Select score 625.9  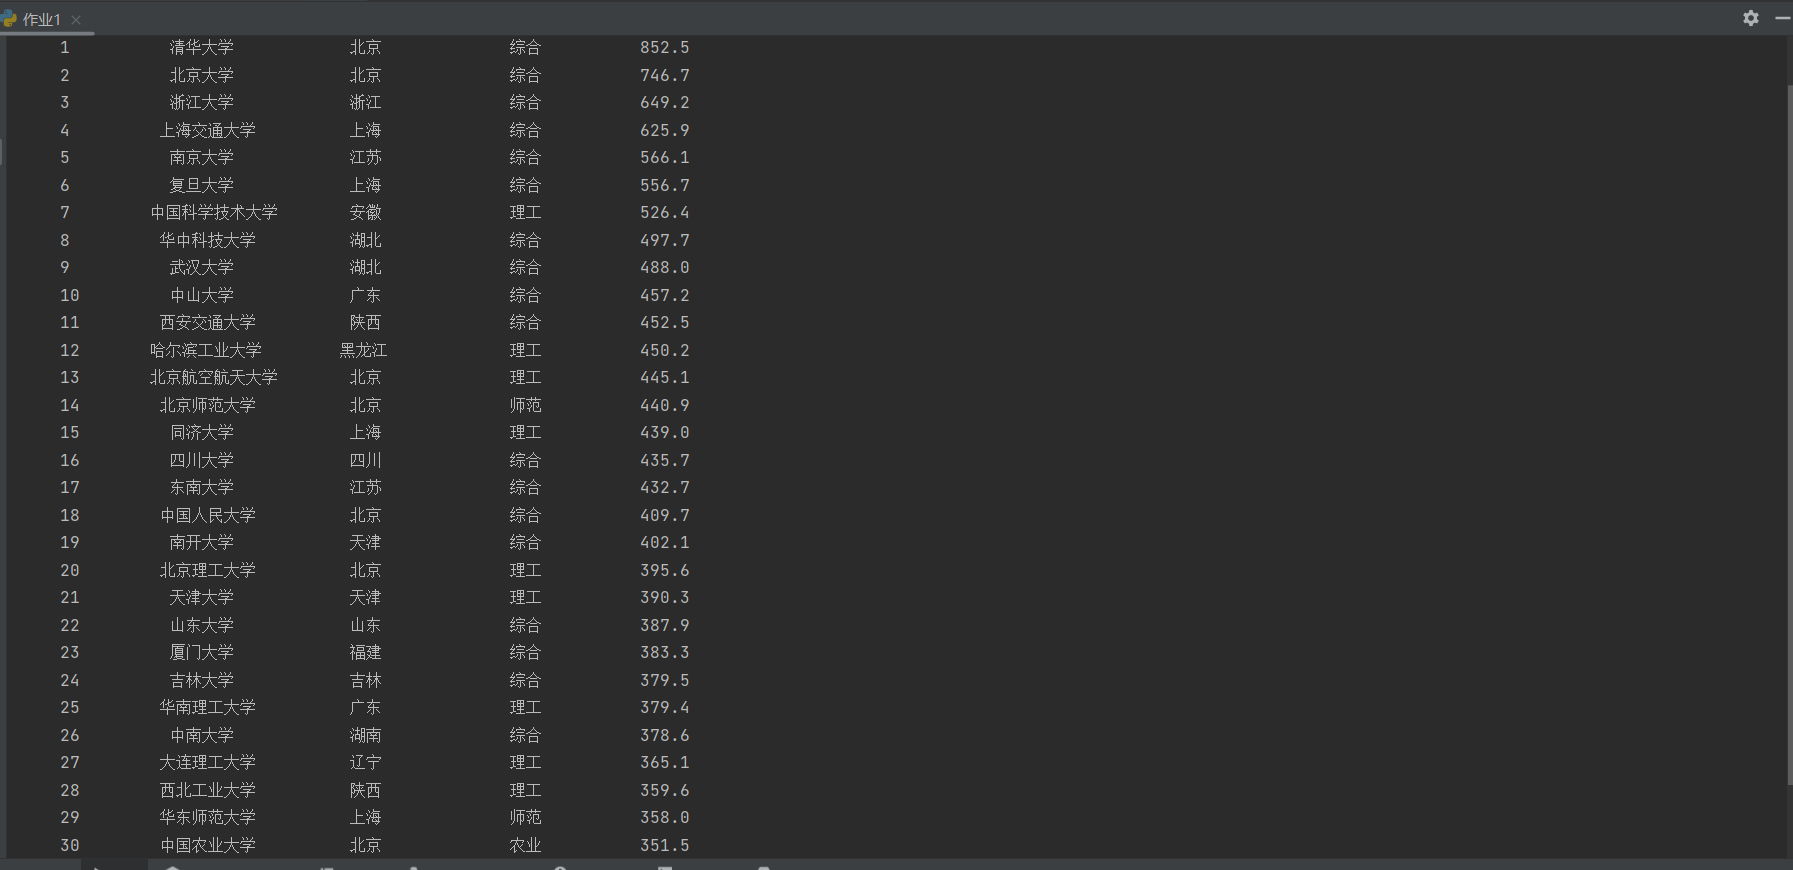[665, 130]
